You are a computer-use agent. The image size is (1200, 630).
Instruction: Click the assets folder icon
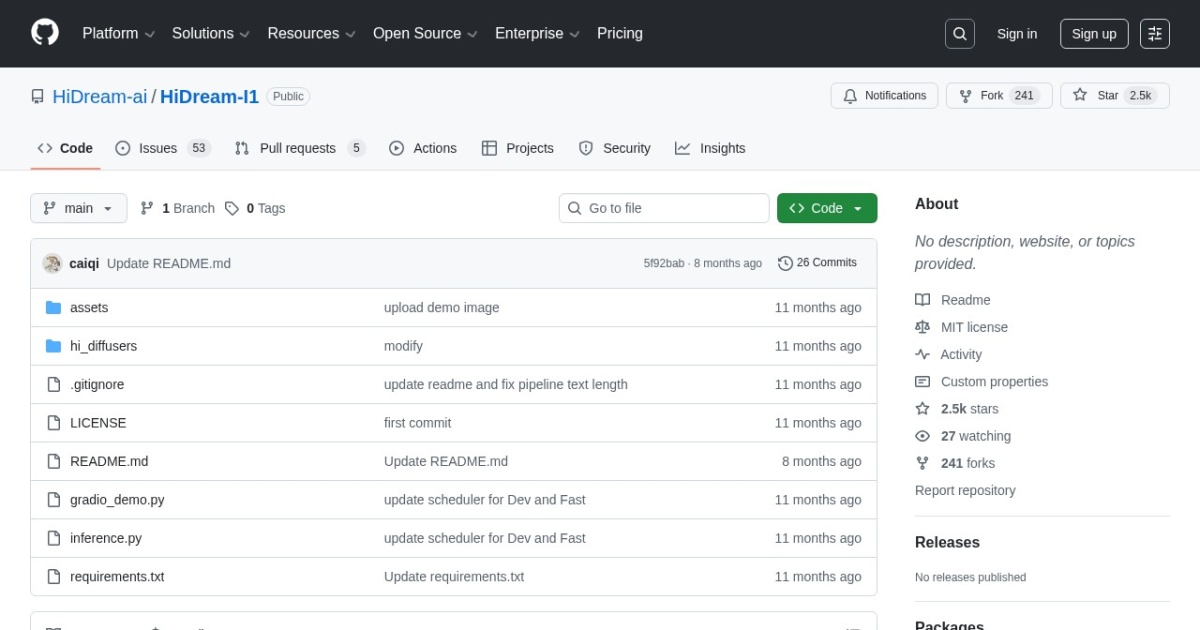[x=53, y=308]
